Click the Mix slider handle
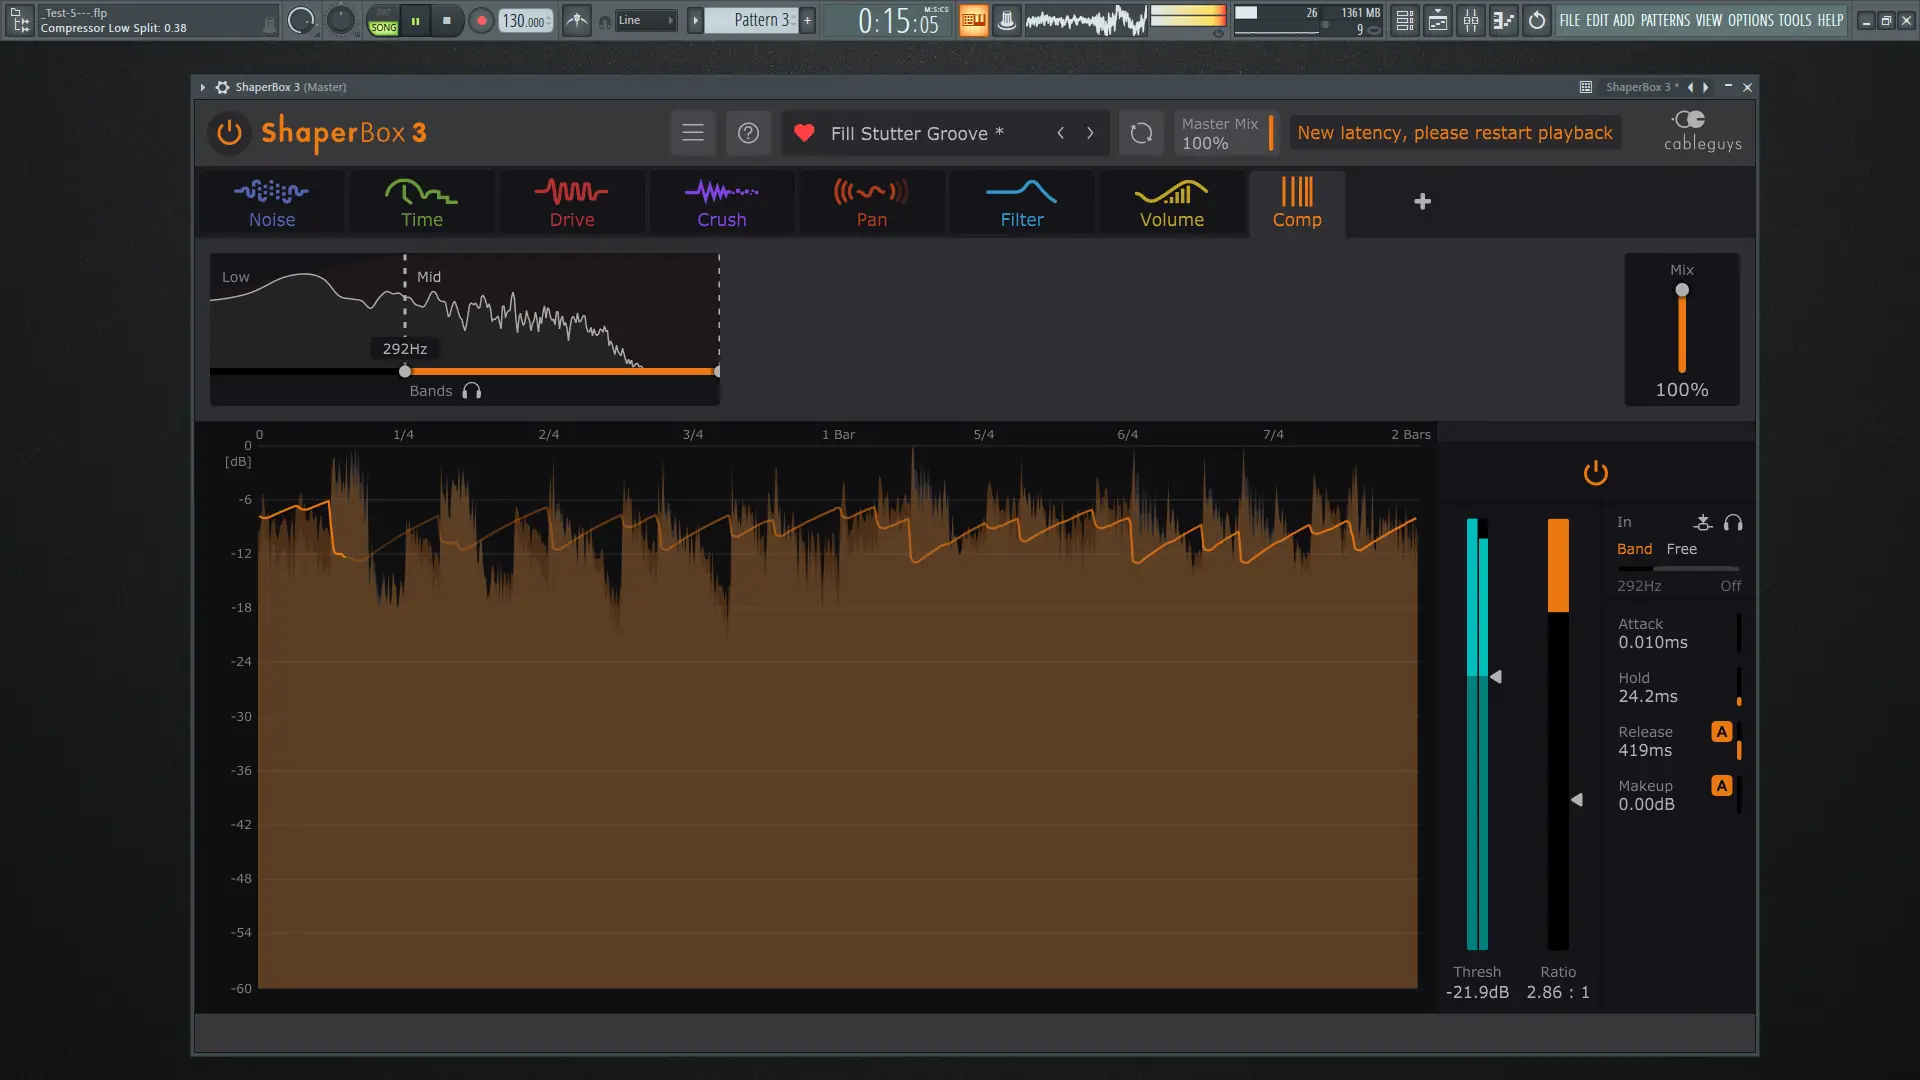 (x=1682, y=291)
